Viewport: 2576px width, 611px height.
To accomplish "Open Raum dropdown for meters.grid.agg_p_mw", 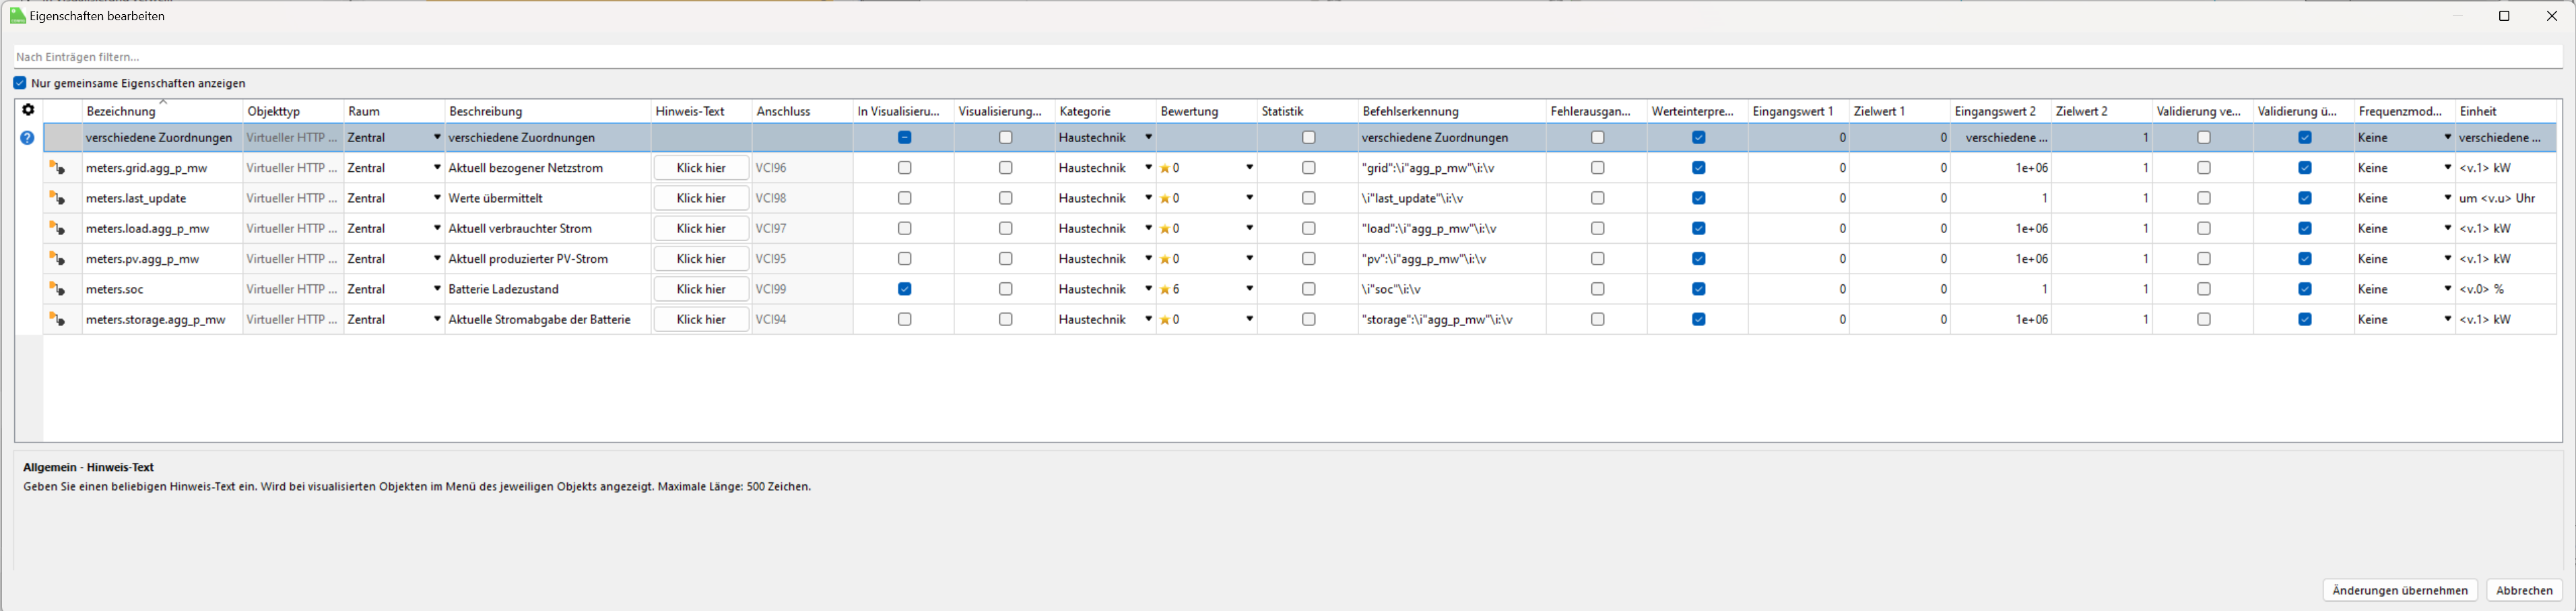I will [x=437, y=168].
